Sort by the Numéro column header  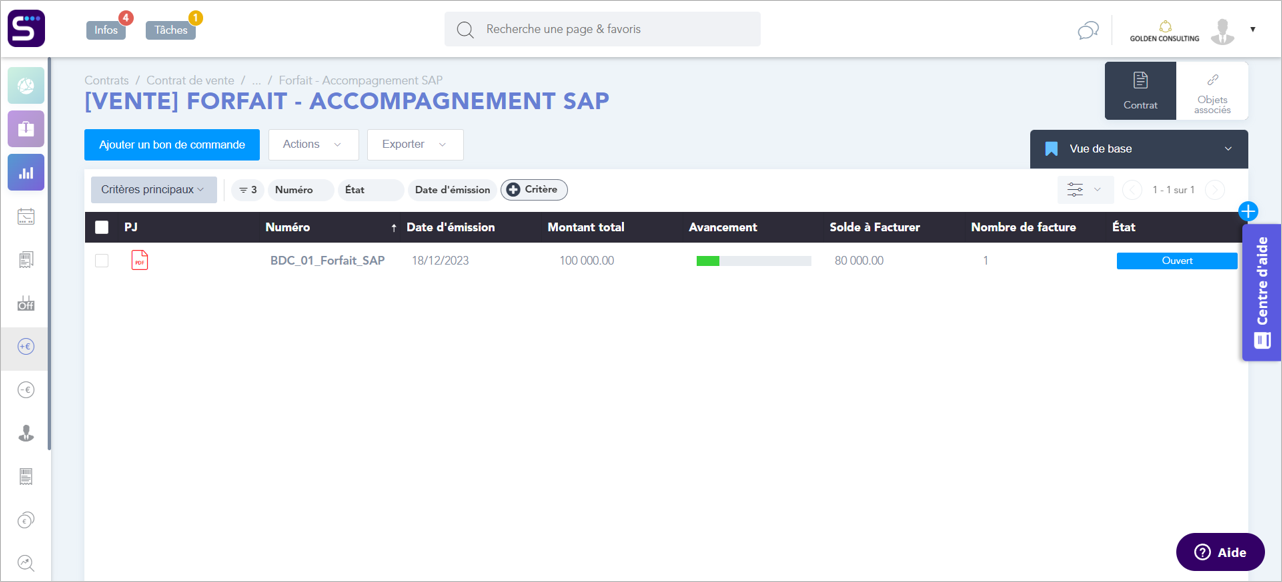coord(287,227)
